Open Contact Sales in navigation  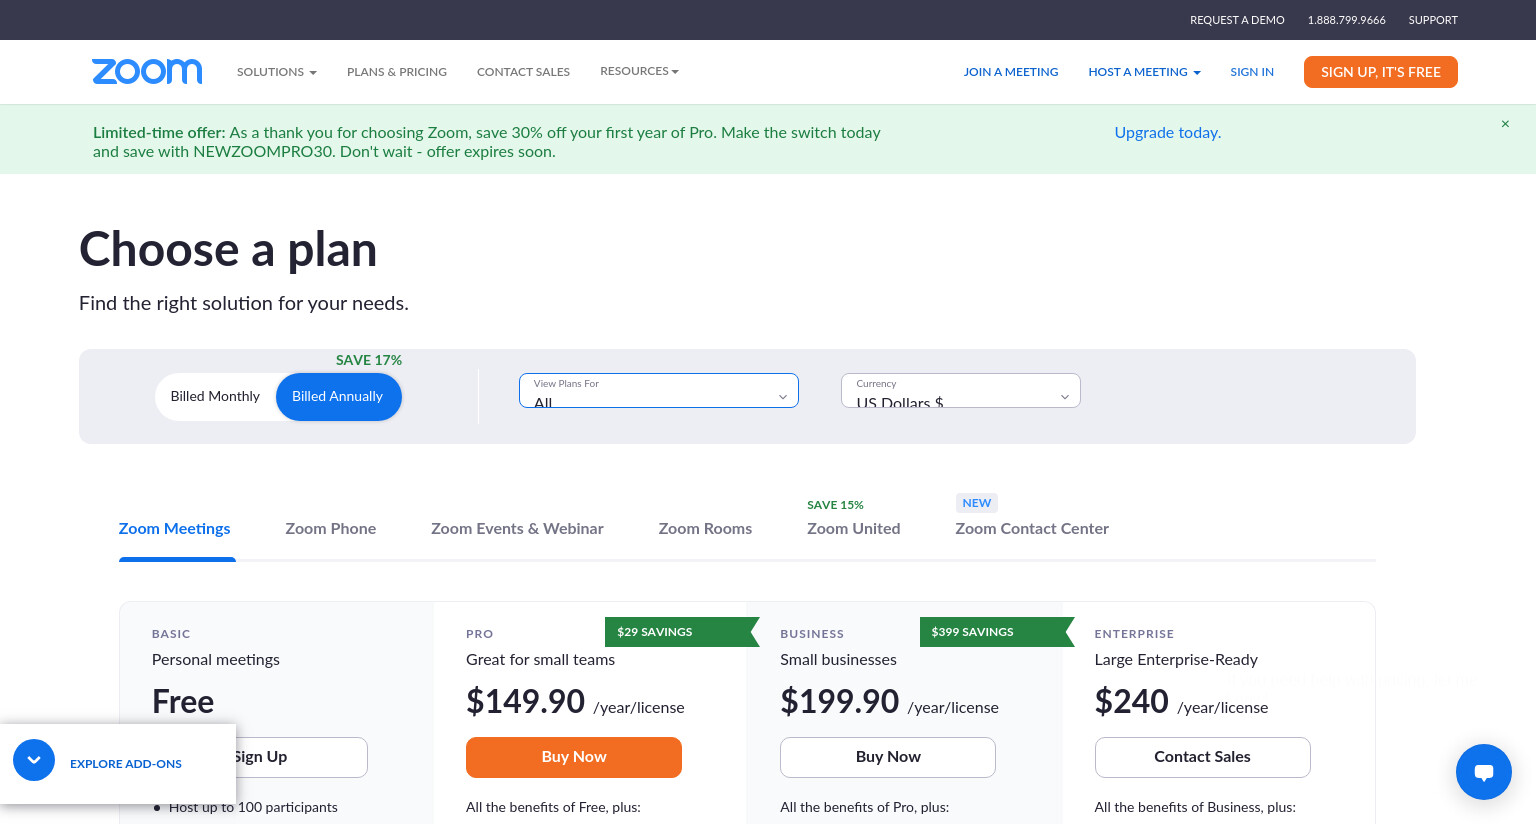coord(523,72)
